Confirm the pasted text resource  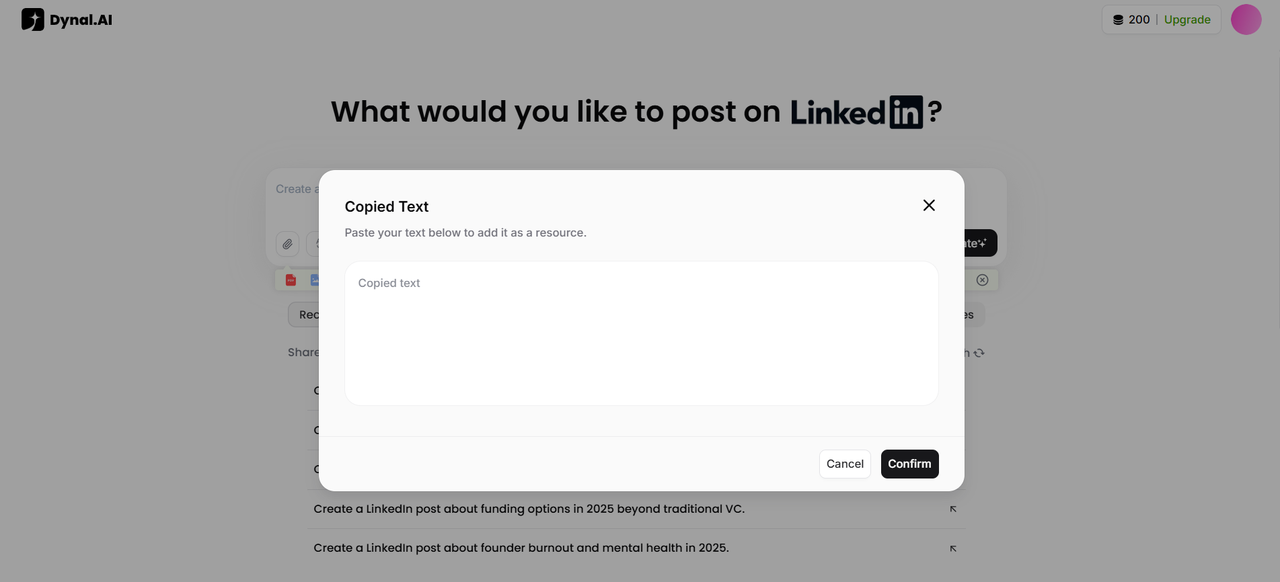pyautogui.click(x=910, y=464)
